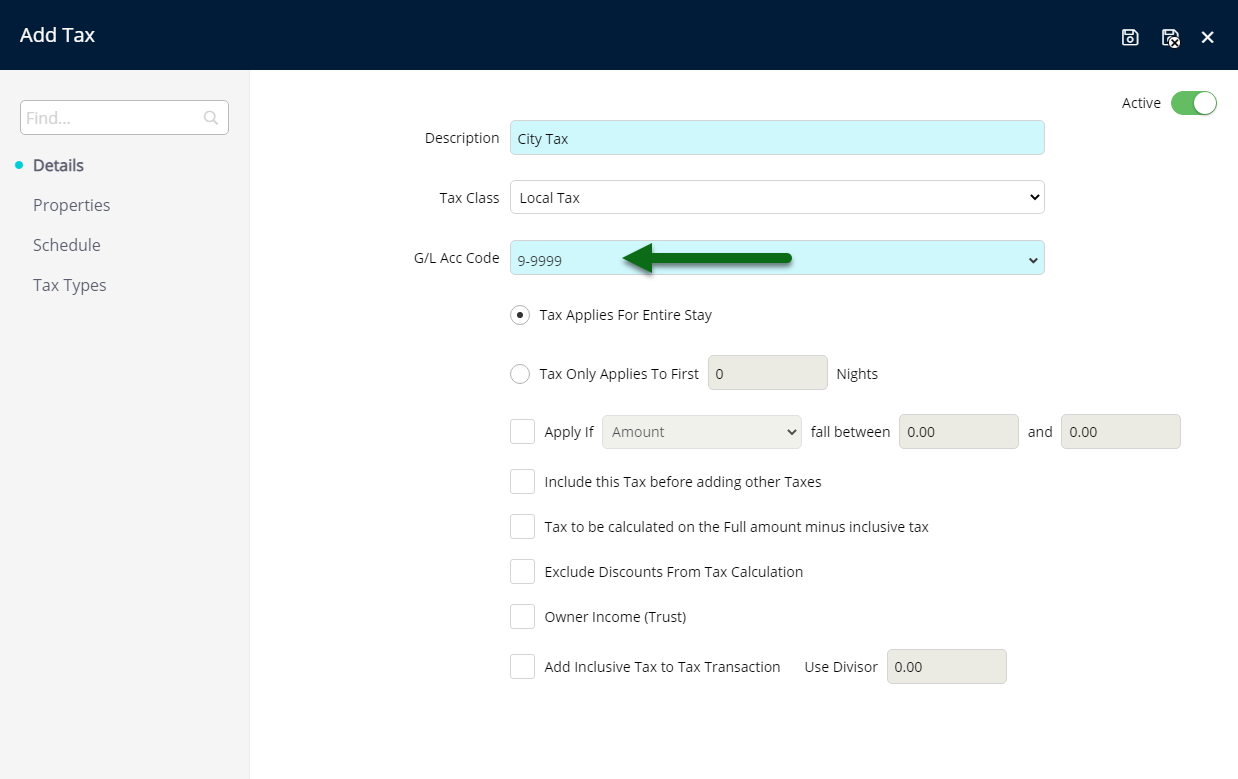The image size is (1238, 779).
Task: Click the Use Divisor label
Action: [841, 667]
